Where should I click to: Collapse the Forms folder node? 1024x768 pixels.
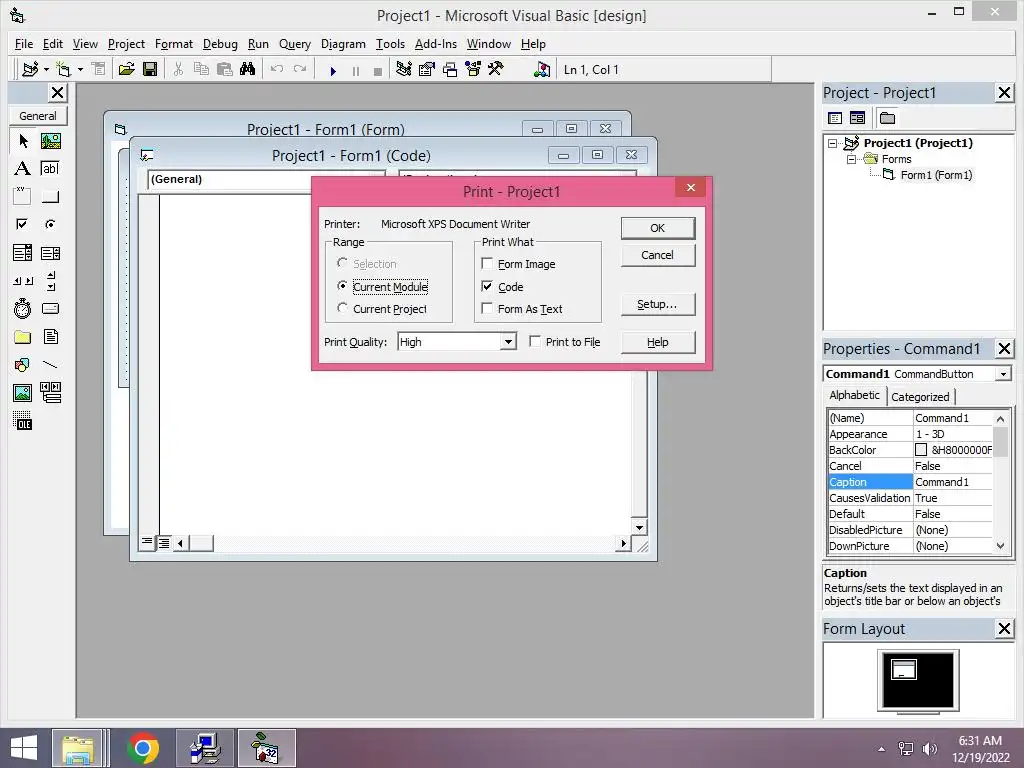[x=851, y=159]
